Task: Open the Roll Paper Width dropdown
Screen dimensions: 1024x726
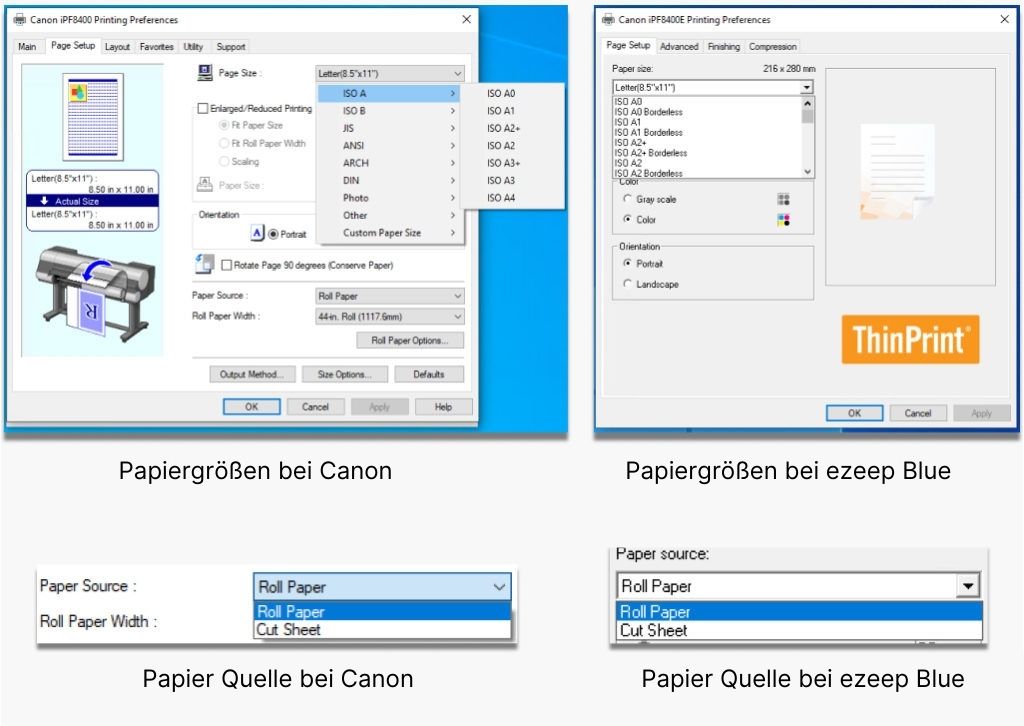Action: [390, 316]
